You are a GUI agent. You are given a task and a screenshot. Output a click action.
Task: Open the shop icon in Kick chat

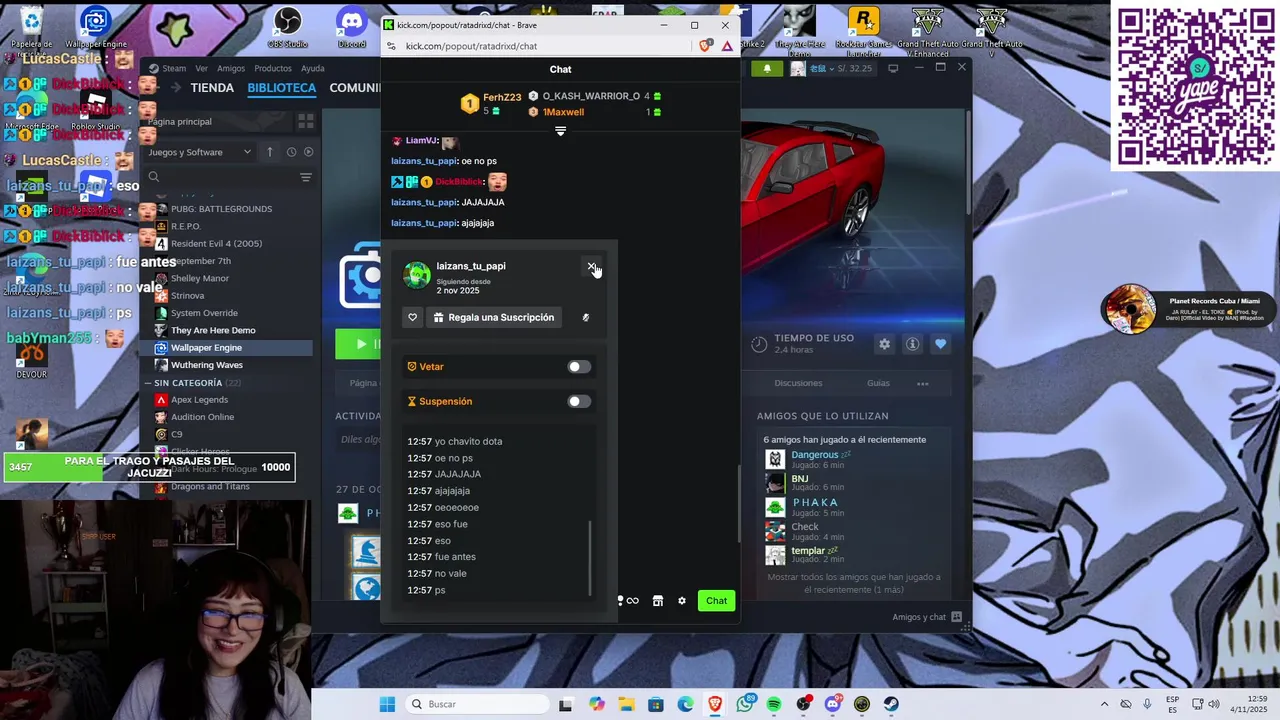(658, 601)
